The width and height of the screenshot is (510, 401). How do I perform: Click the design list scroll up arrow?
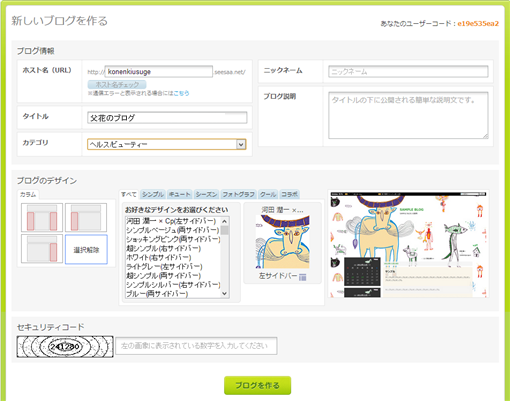(225, 221)
